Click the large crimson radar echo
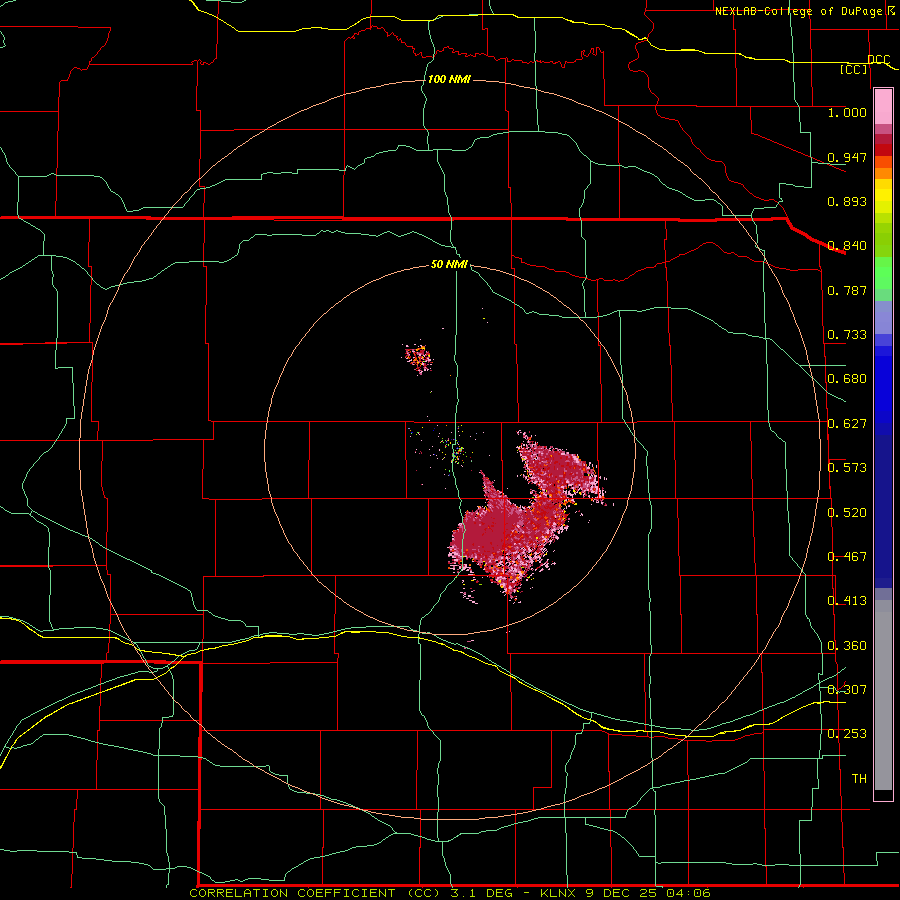Viewport: 900px width, 900px height. tap(525, 517)
